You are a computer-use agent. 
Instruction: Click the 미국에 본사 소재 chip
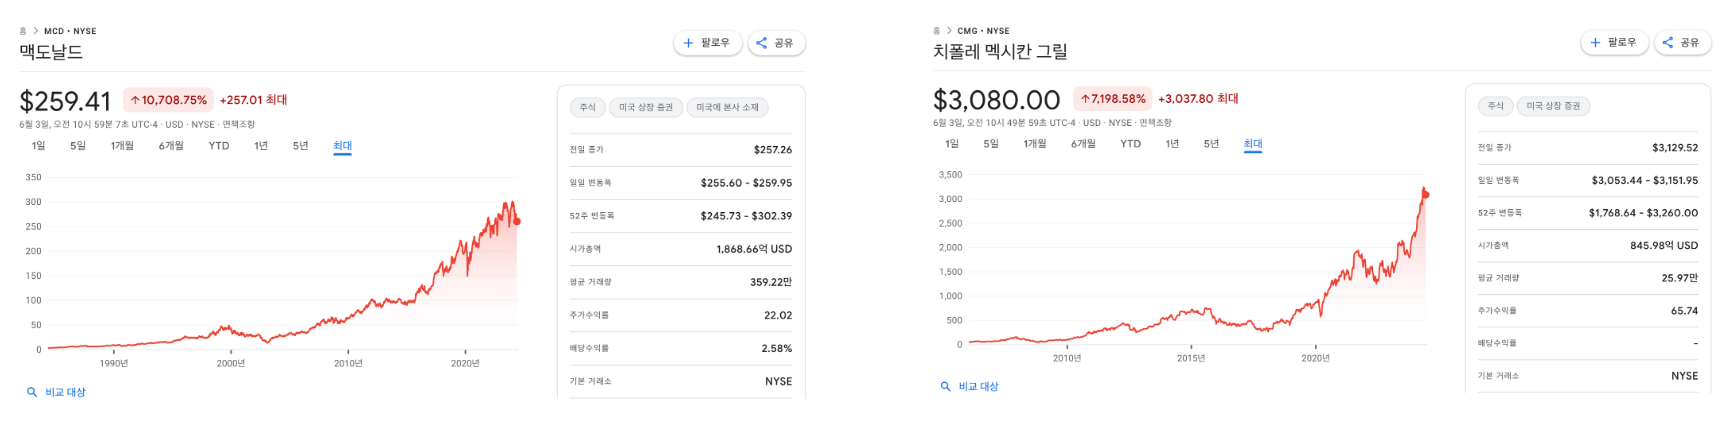tap(727, 107)
